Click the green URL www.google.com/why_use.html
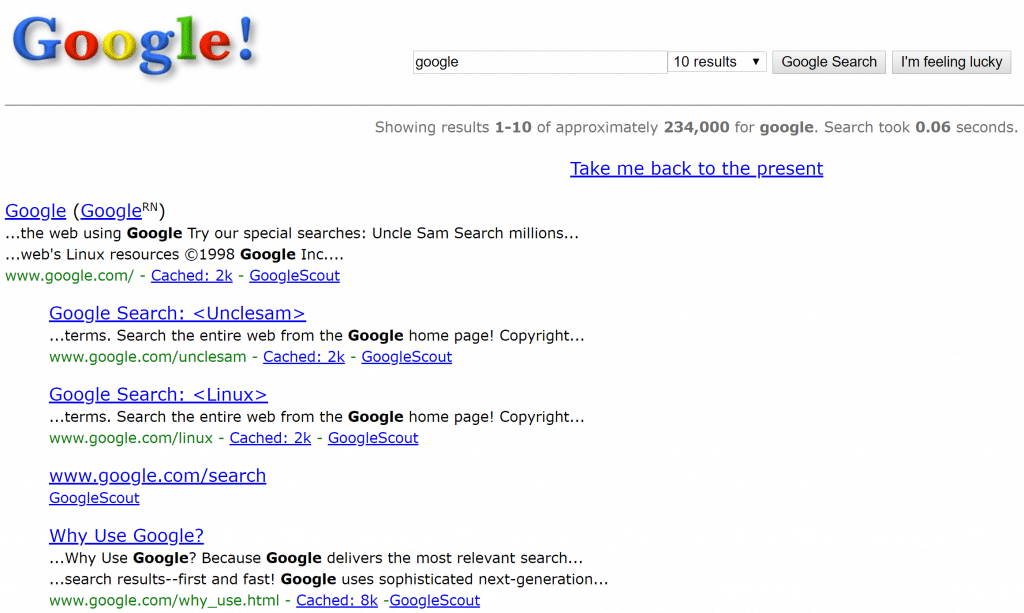Image resolution: width=1024 pixels, height=613 pixels. point(164,601)
